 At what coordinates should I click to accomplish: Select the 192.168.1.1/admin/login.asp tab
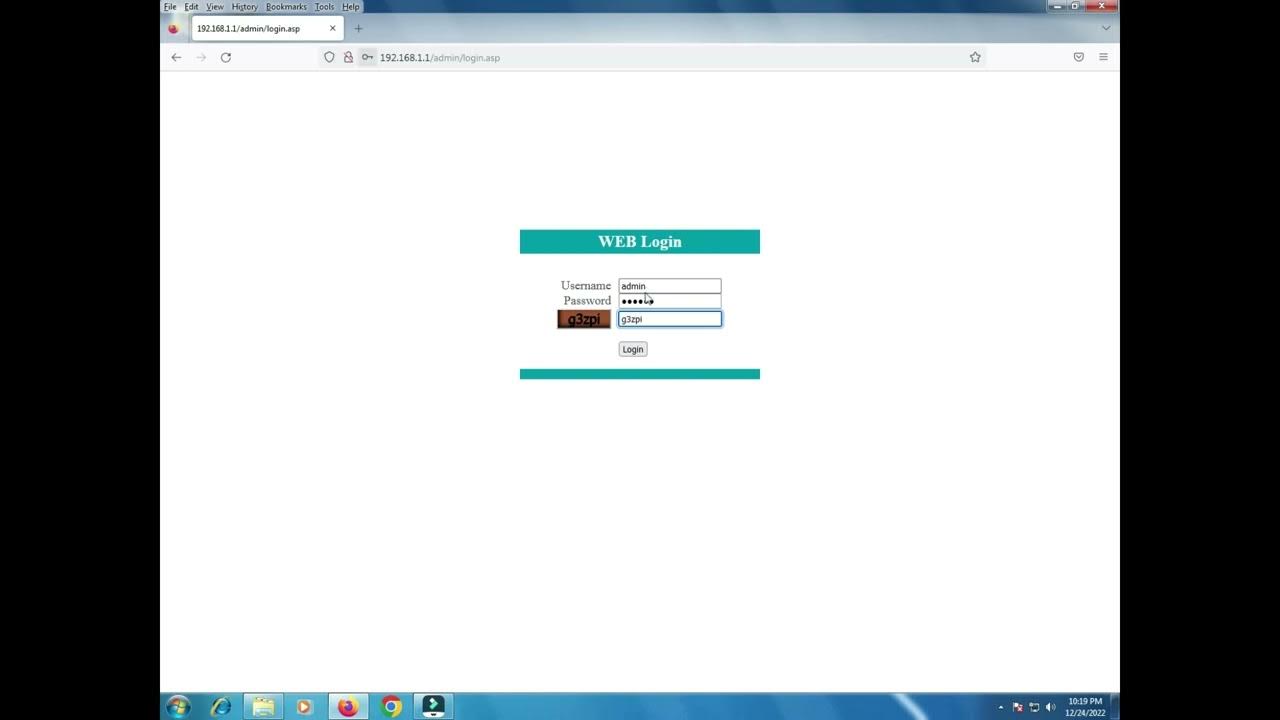(x=267, y=28)
